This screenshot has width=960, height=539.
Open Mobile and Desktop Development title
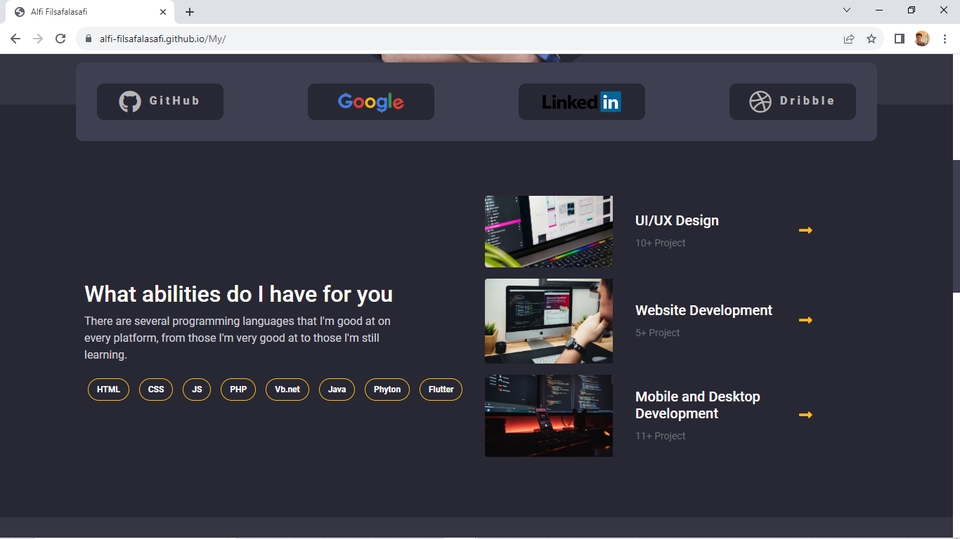click(x=697, y=405)
